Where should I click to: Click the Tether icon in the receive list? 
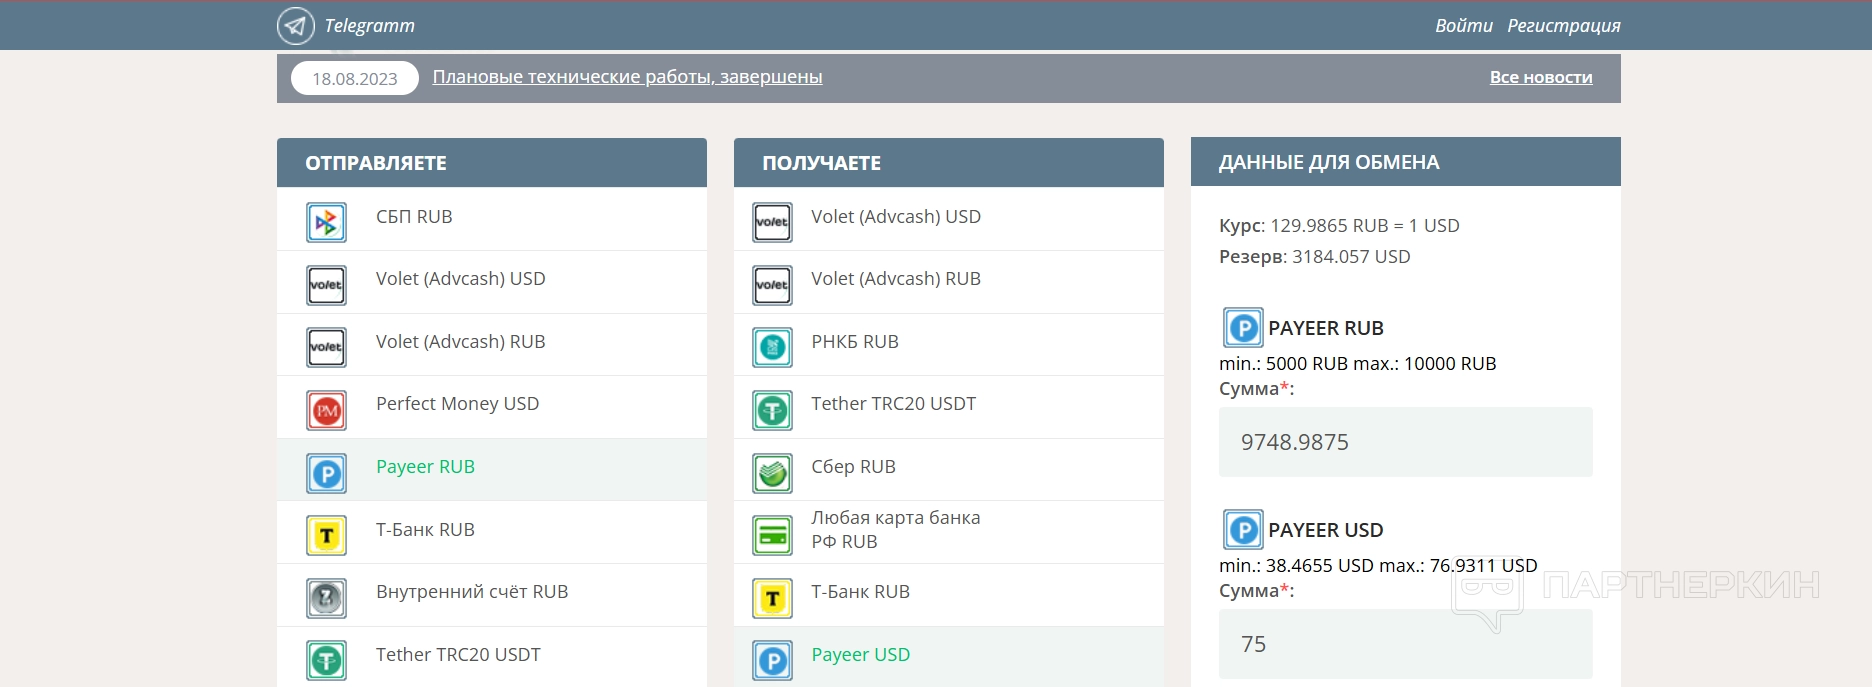pyautogui.click(x=772, y=410)
